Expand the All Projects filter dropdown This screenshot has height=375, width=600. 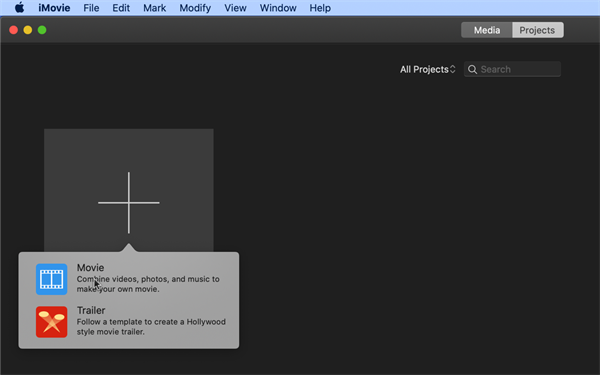427,69
